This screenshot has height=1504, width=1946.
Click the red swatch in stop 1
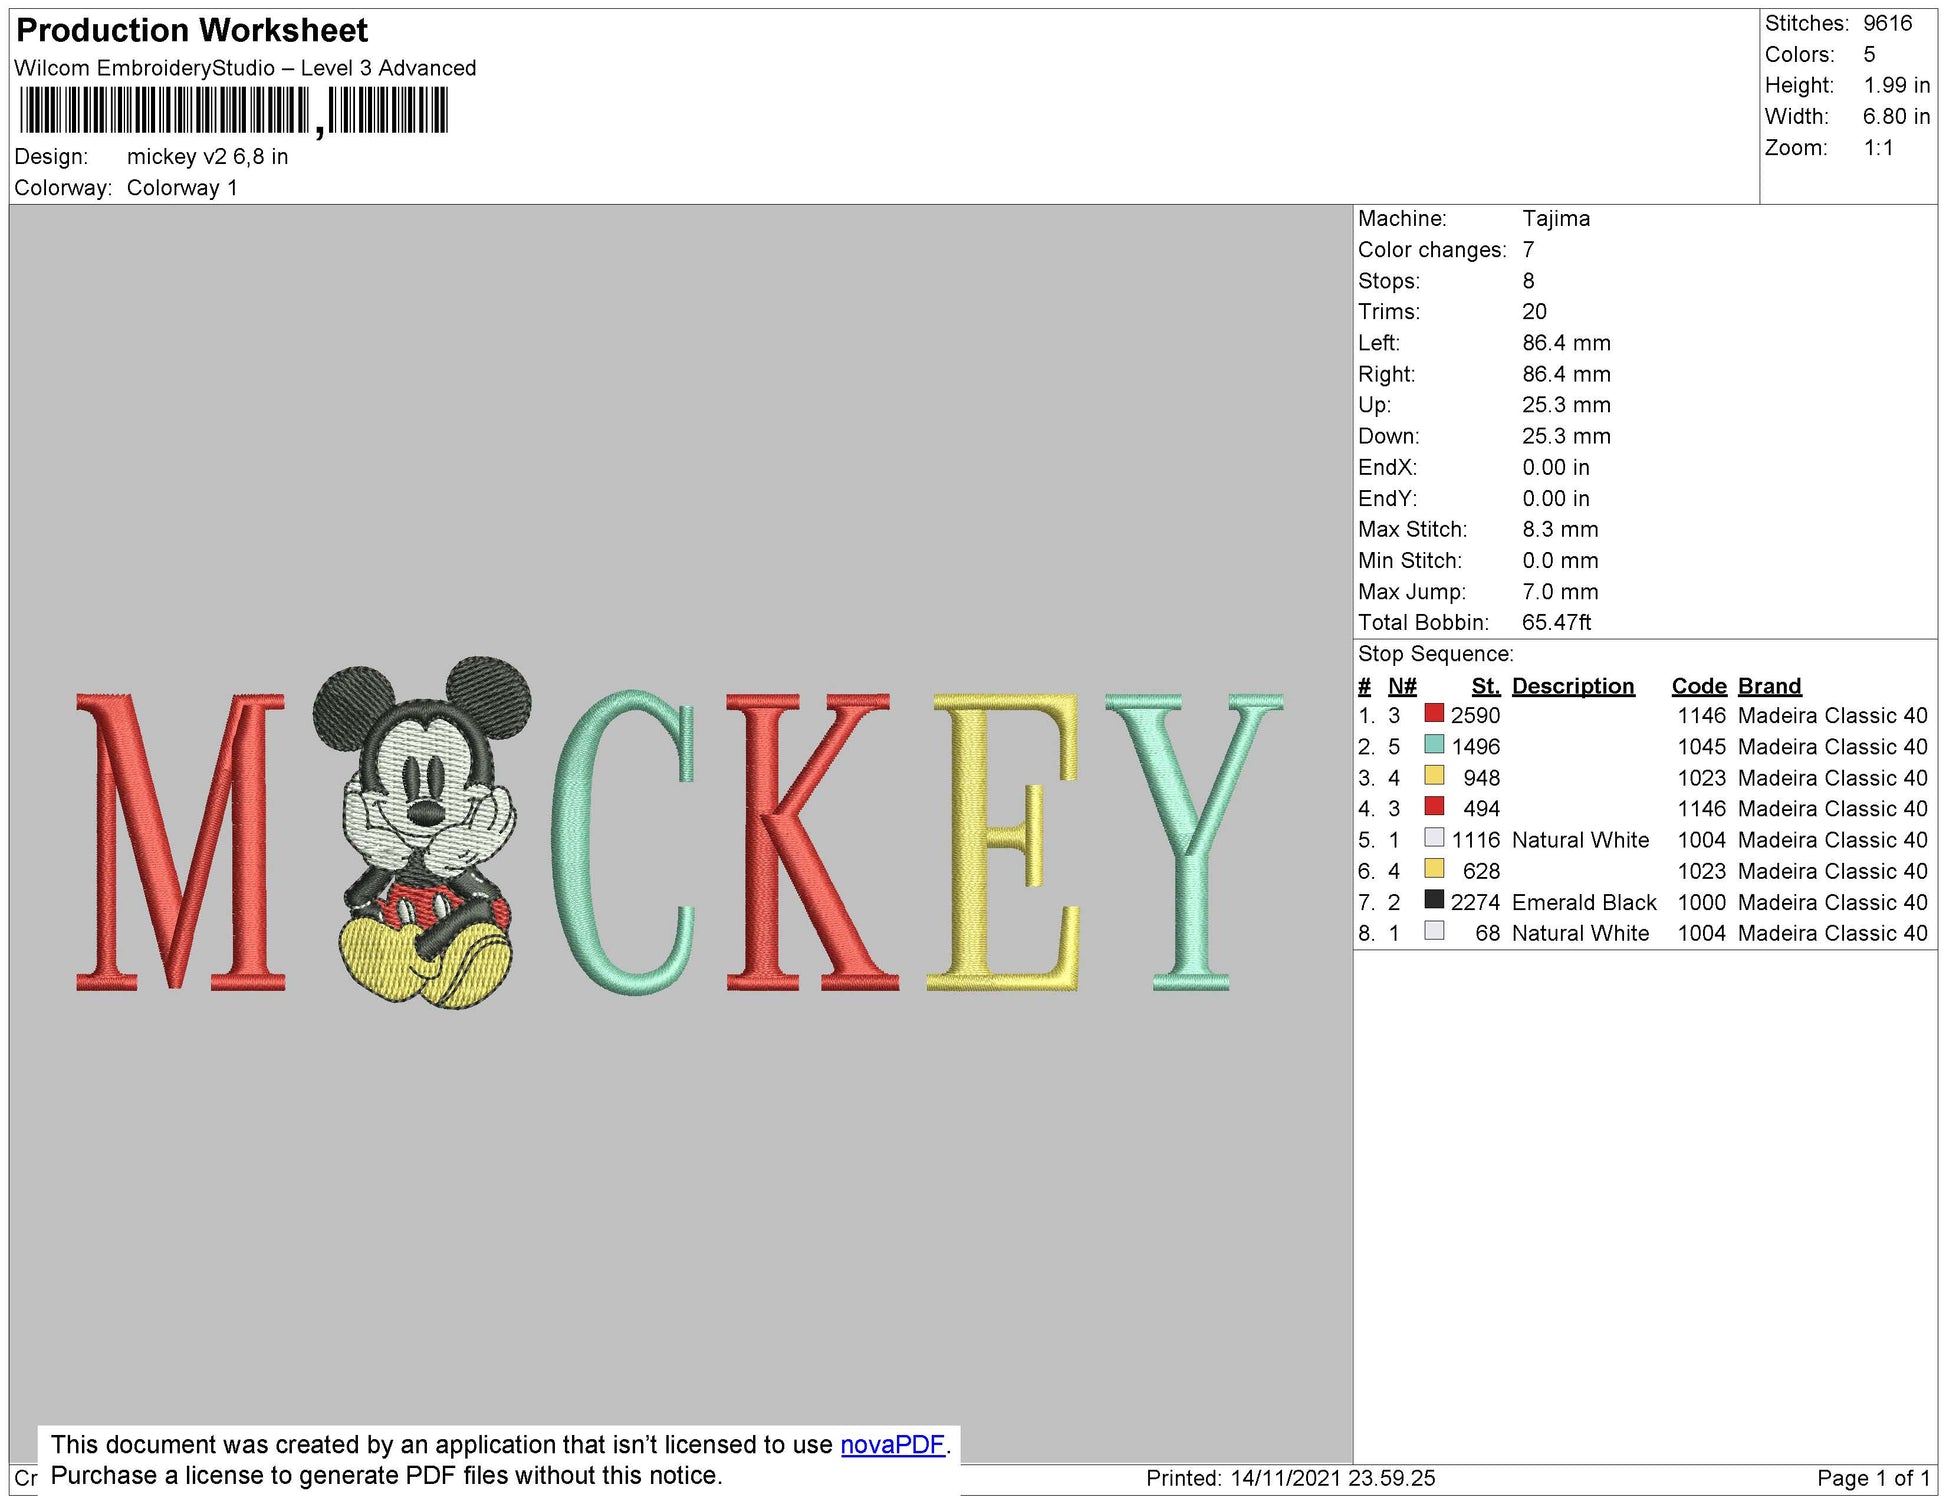point(1434,713)
